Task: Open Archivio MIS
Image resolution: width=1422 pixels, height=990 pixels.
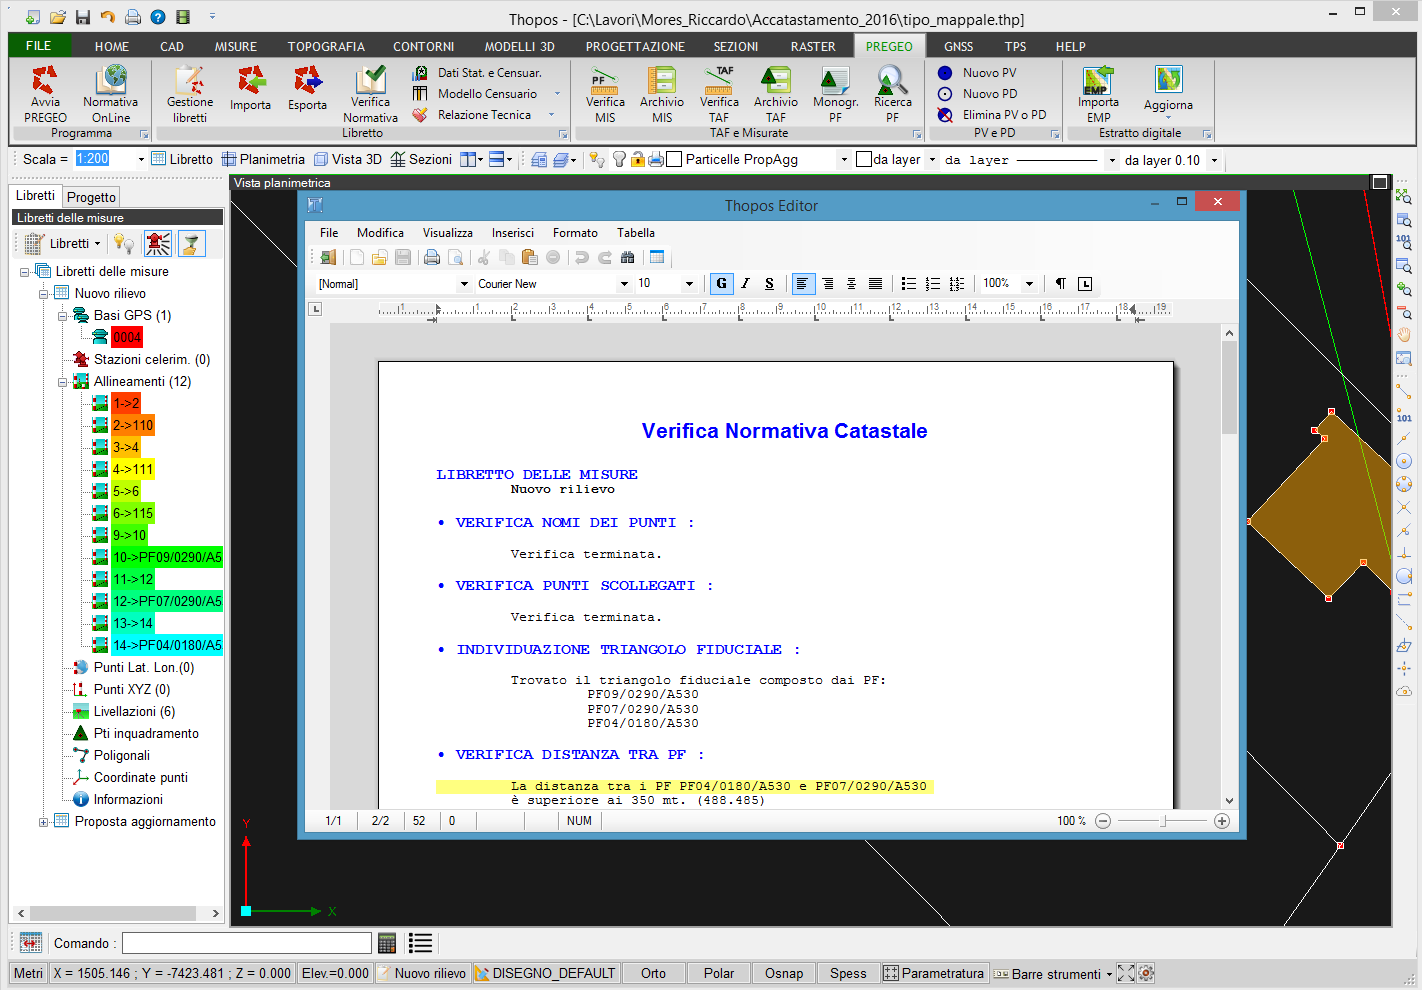Action: (662, 94)
